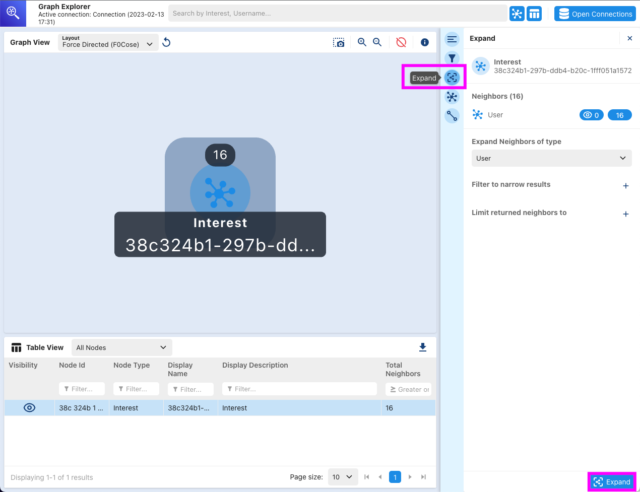Viewport: 640px width, 492px height.
Task: Expand the Filter to narrow results section
Action: coord(625,185)
